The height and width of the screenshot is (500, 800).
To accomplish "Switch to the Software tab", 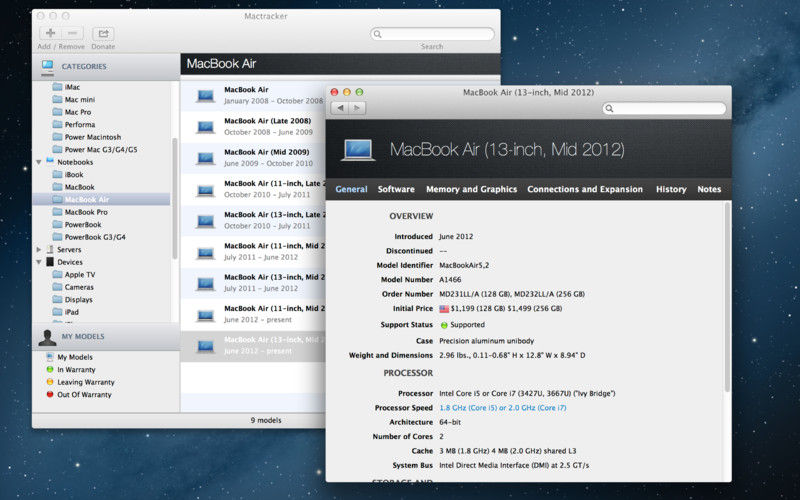I will tap(396, 189).
